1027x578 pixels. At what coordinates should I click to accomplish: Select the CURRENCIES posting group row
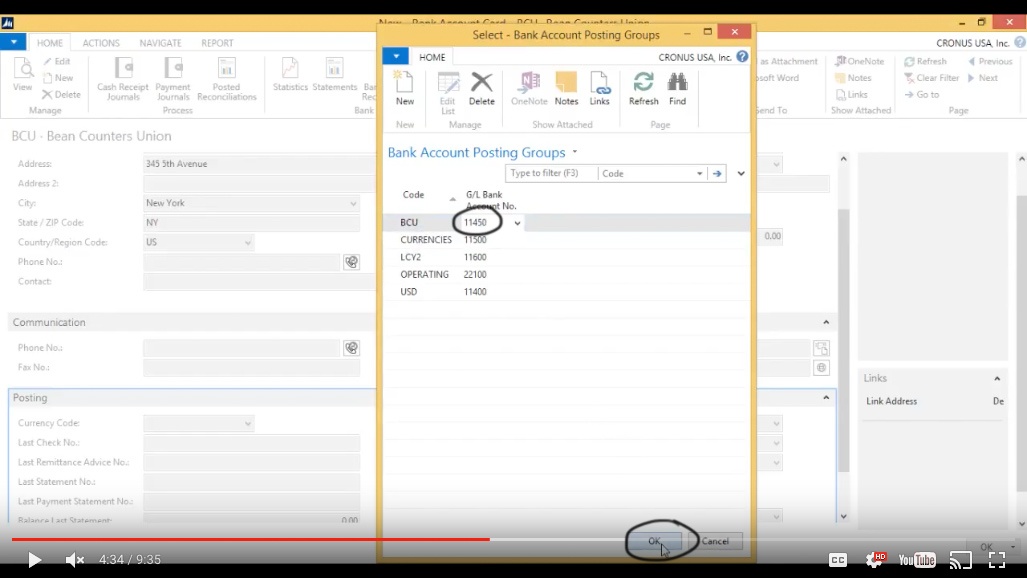click(x=567, y=240)
